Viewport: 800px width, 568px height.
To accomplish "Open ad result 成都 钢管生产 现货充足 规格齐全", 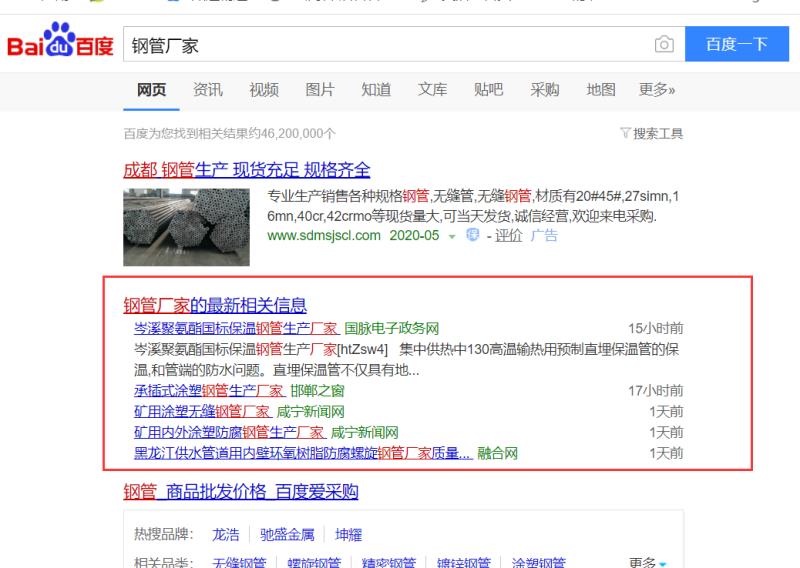I will point(246,169).
